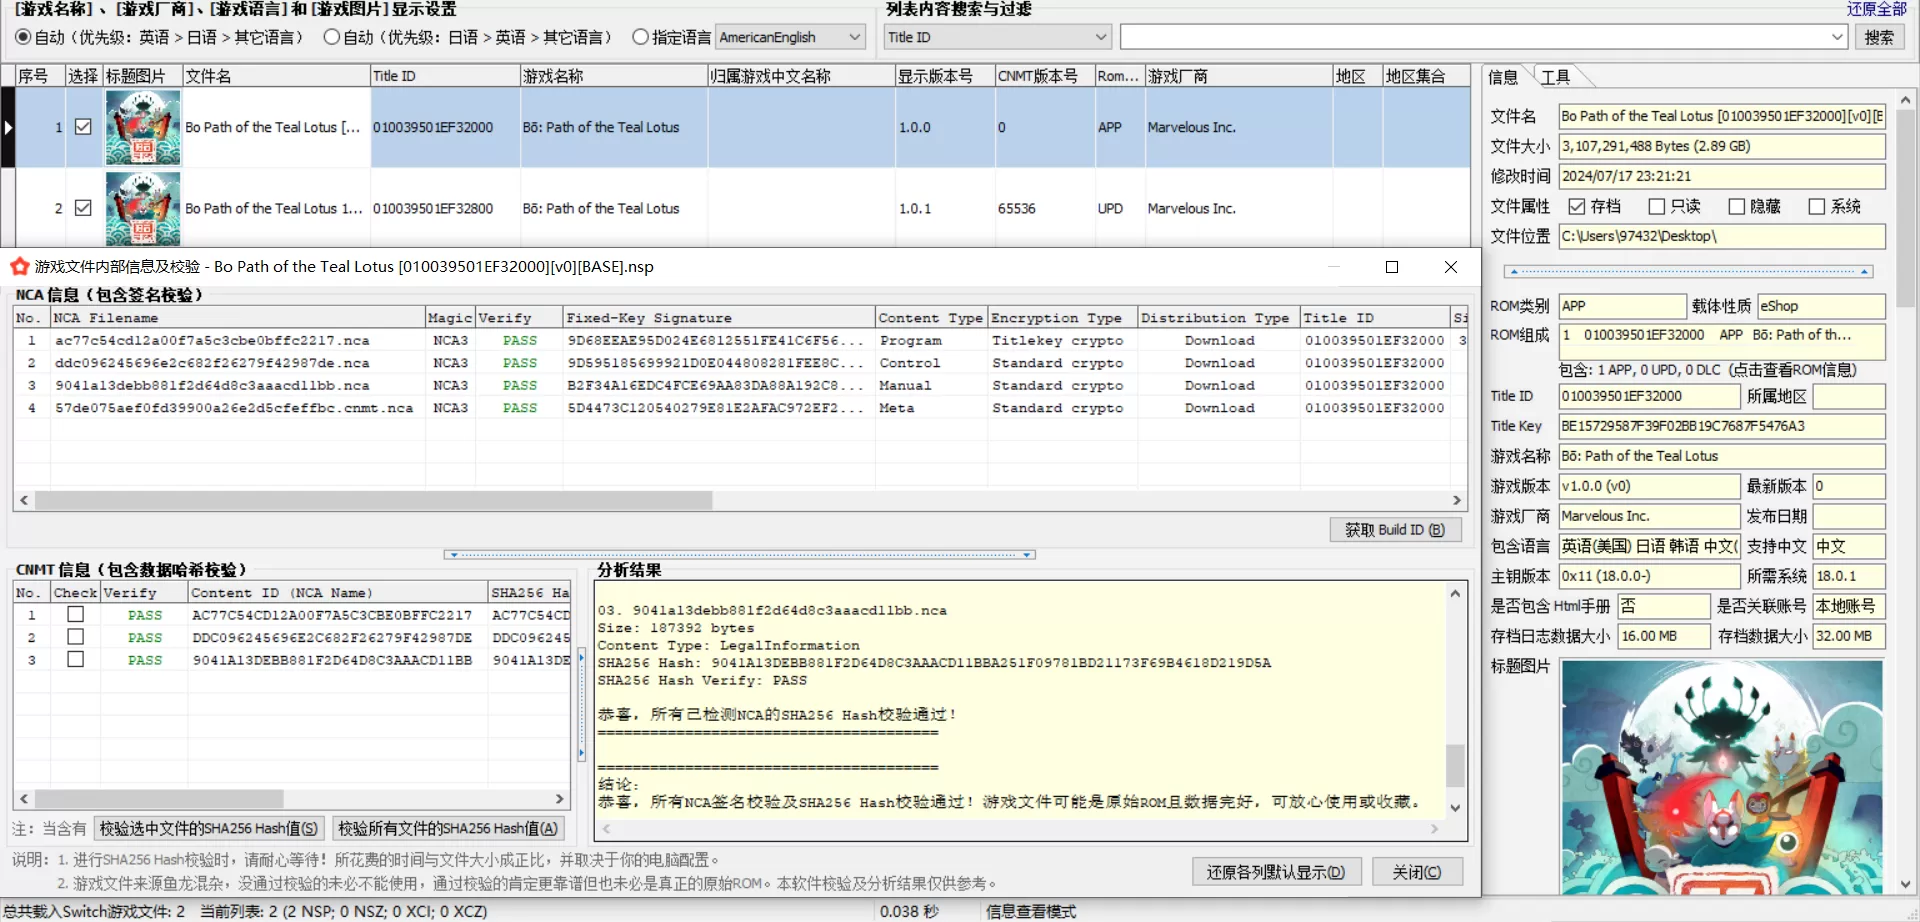Click the 获取 Build ID button
Viewport: 1920px width, 922px height.
point(1394,530)
